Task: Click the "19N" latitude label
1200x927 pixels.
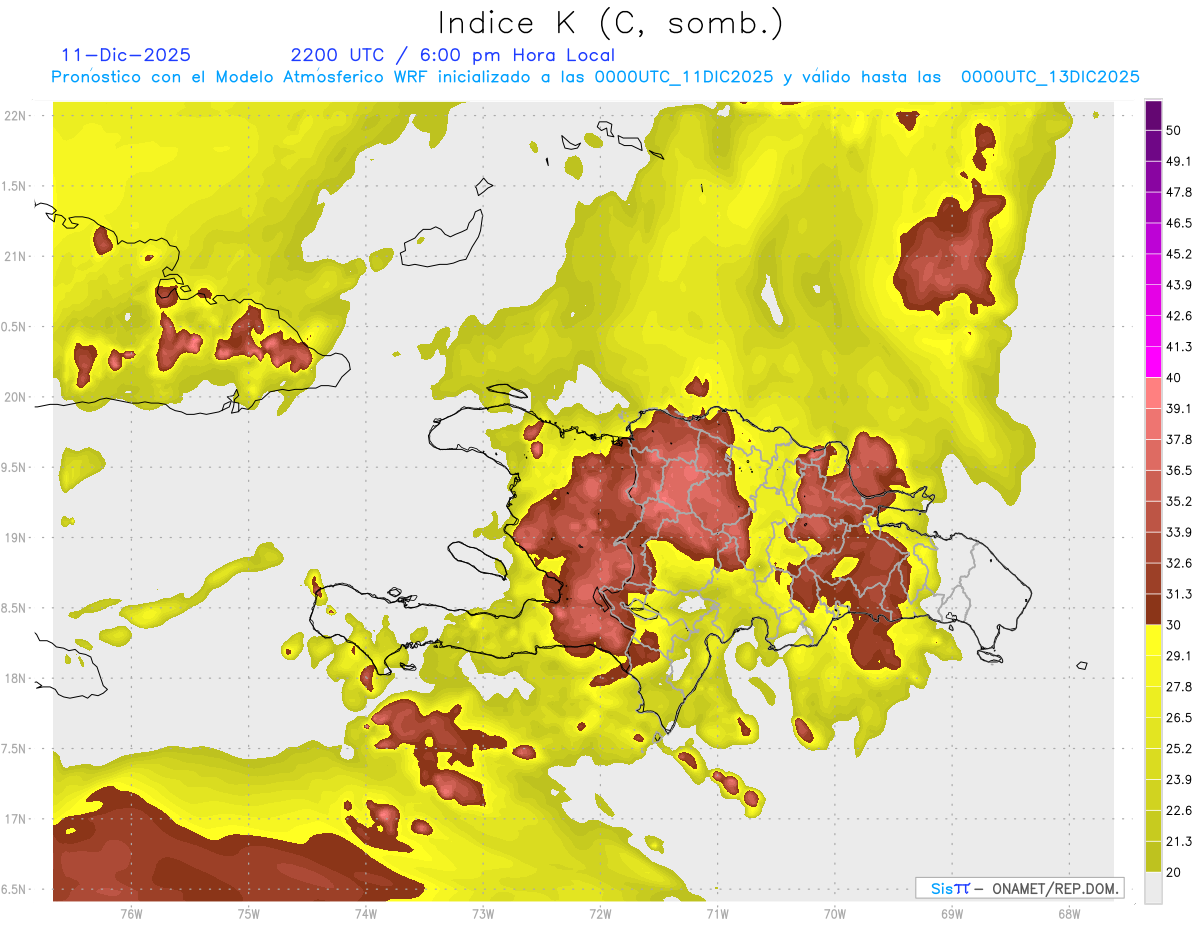Action: pyautogui.click(x=17, y=538)
